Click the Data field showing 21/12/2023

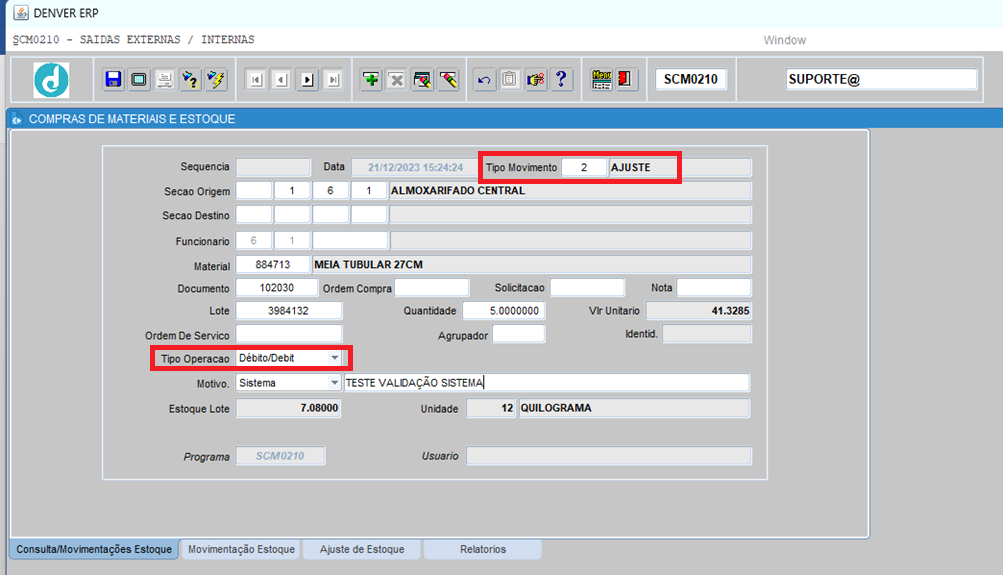click(415, 168)
